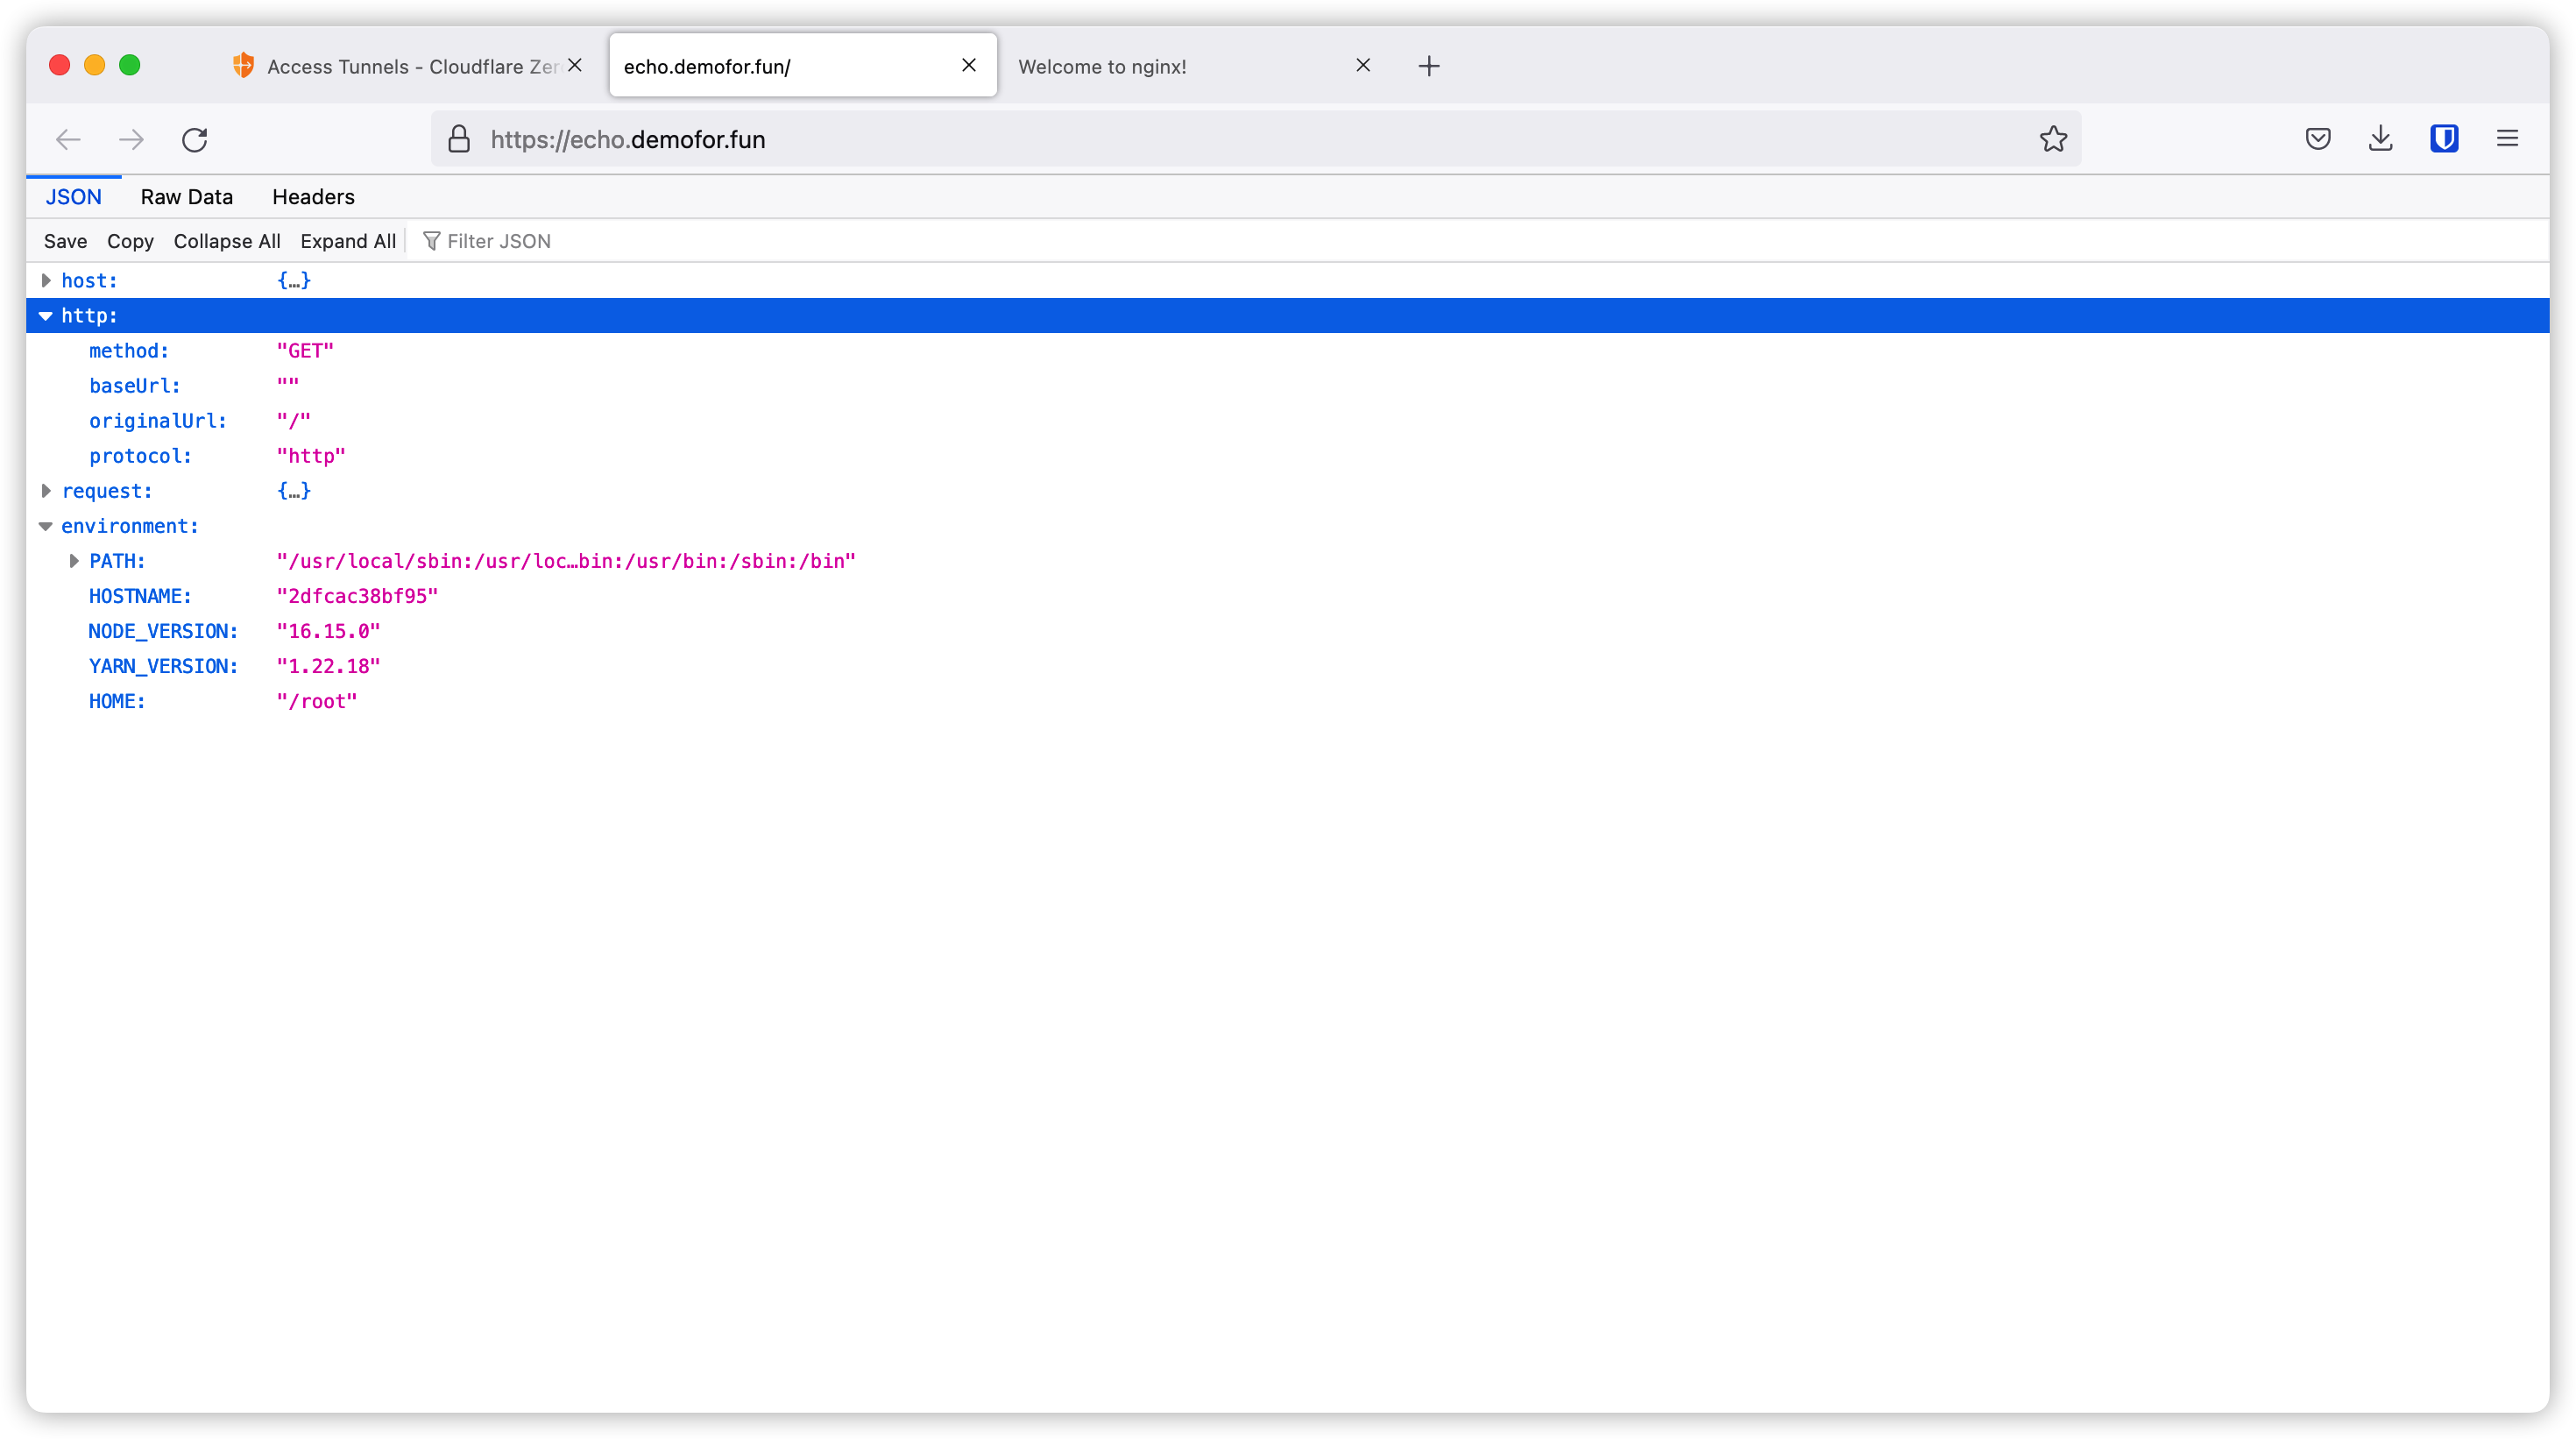Bookmark page with star icon

pyautogui.click(x=2053, y=139)
